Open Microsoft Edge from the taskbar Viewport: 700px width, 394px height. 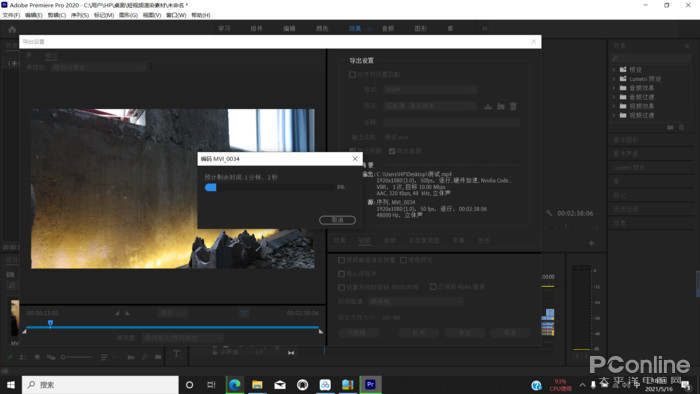(235, 385)
